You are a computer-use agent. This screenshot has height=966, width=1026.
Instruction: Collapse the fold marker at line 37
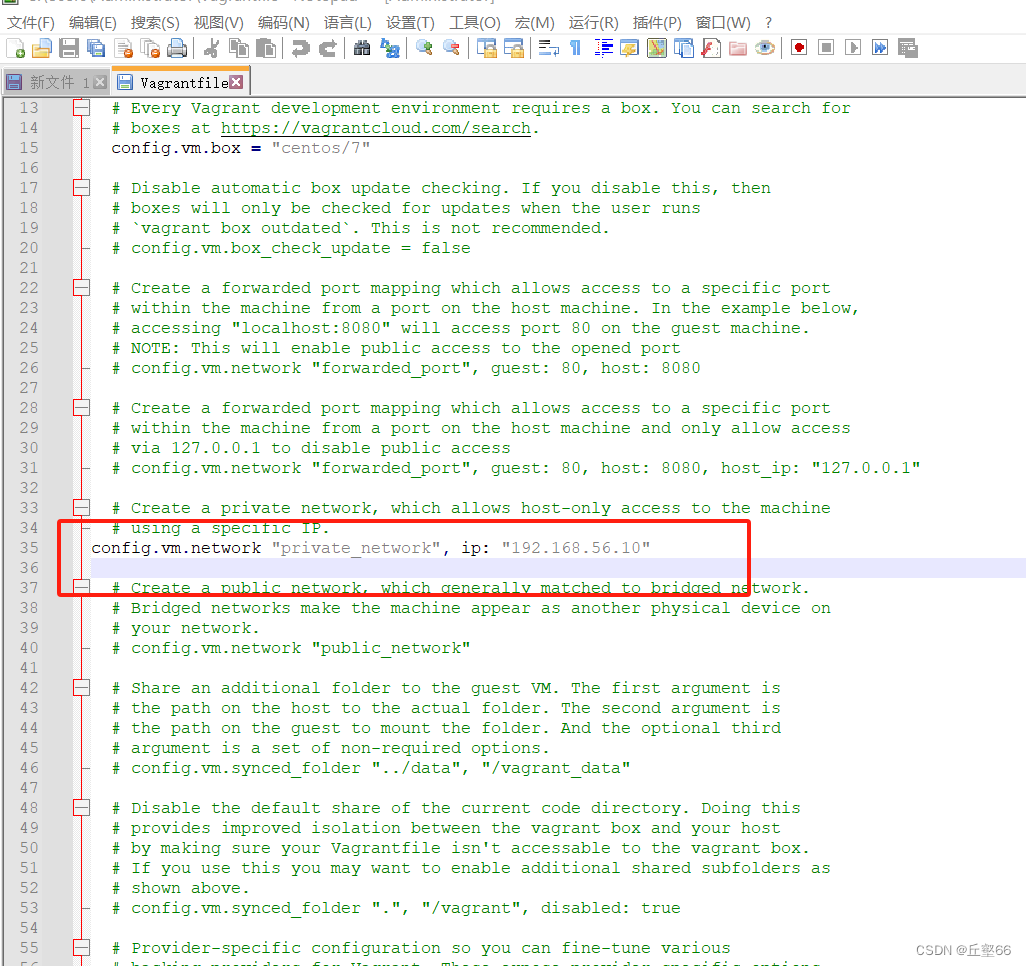tap(81, 587)
